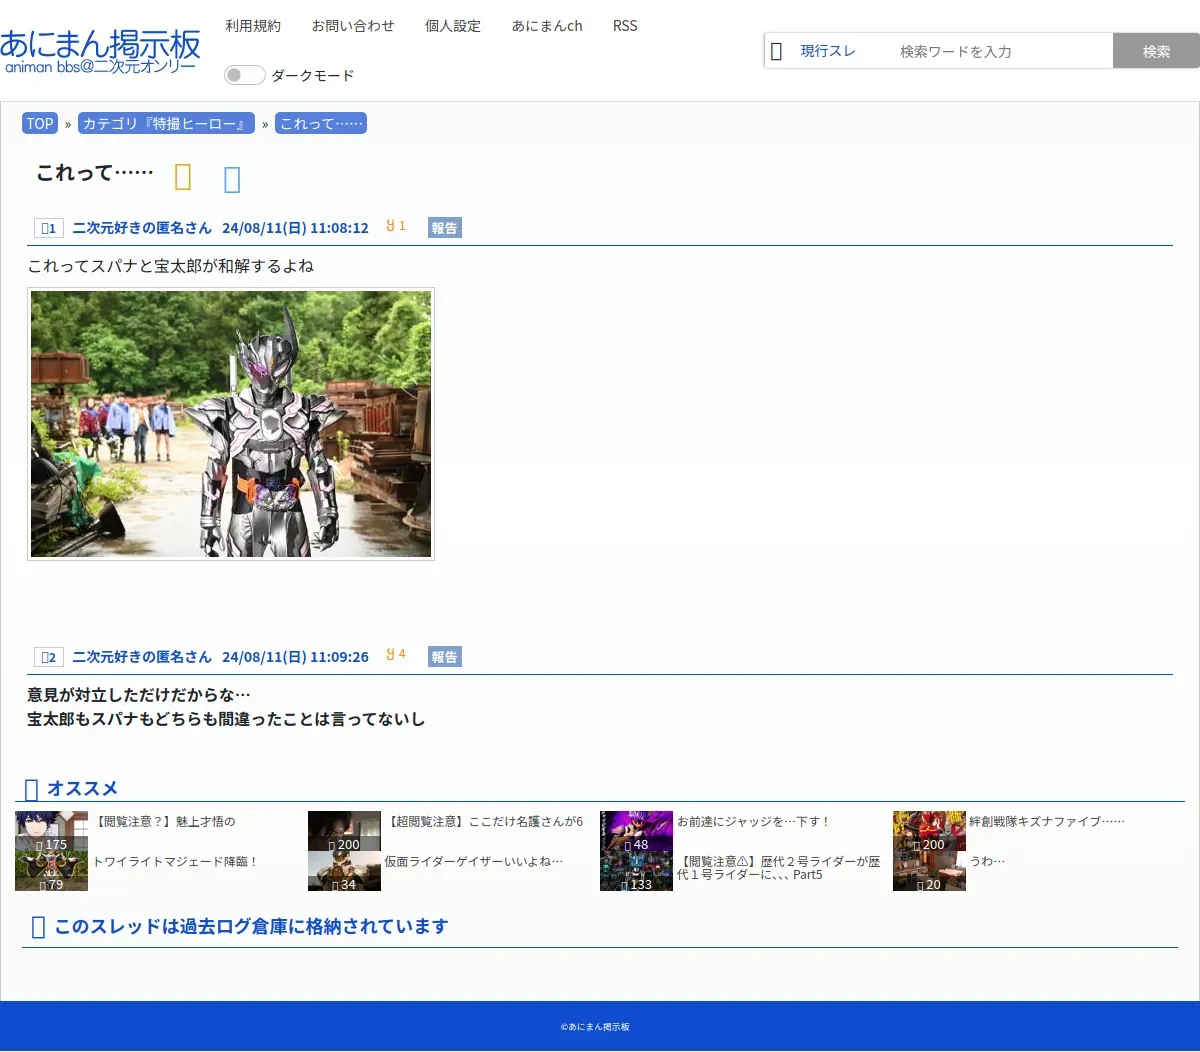Open the 個人設定 menu item
The height and width of the screenshot is (1052, 1200).
pyautogui.click(x=453, y=26)
